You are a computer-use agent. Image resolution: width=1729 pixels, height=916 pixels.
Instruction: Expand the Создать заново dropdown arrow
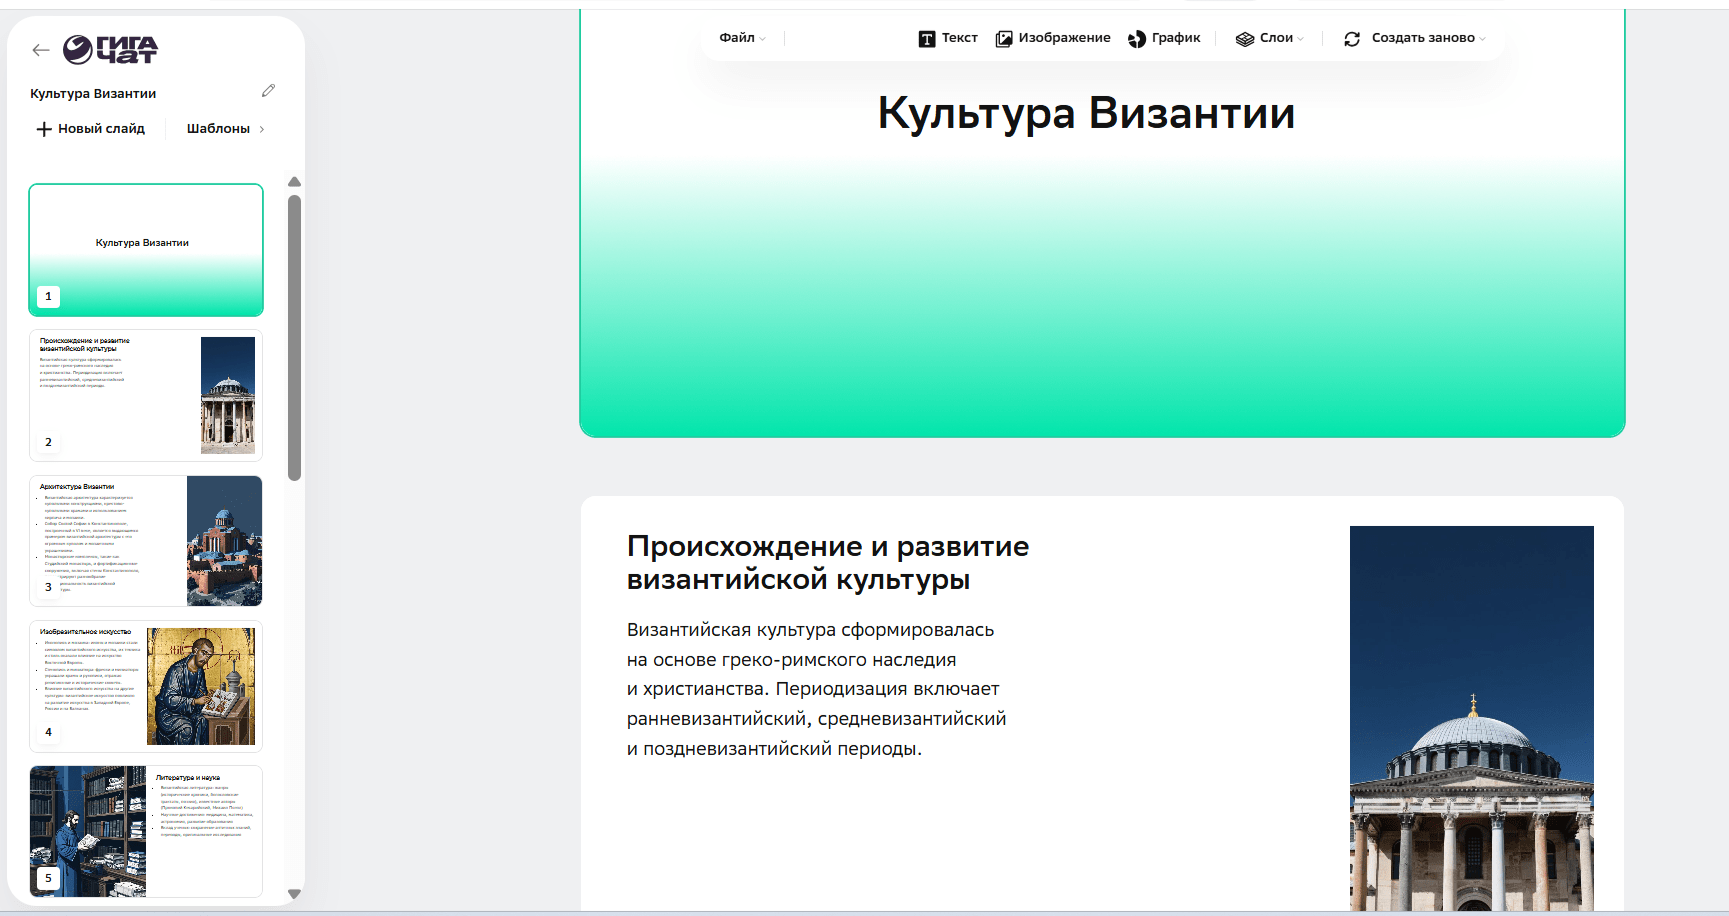(x=1482, y=39)
